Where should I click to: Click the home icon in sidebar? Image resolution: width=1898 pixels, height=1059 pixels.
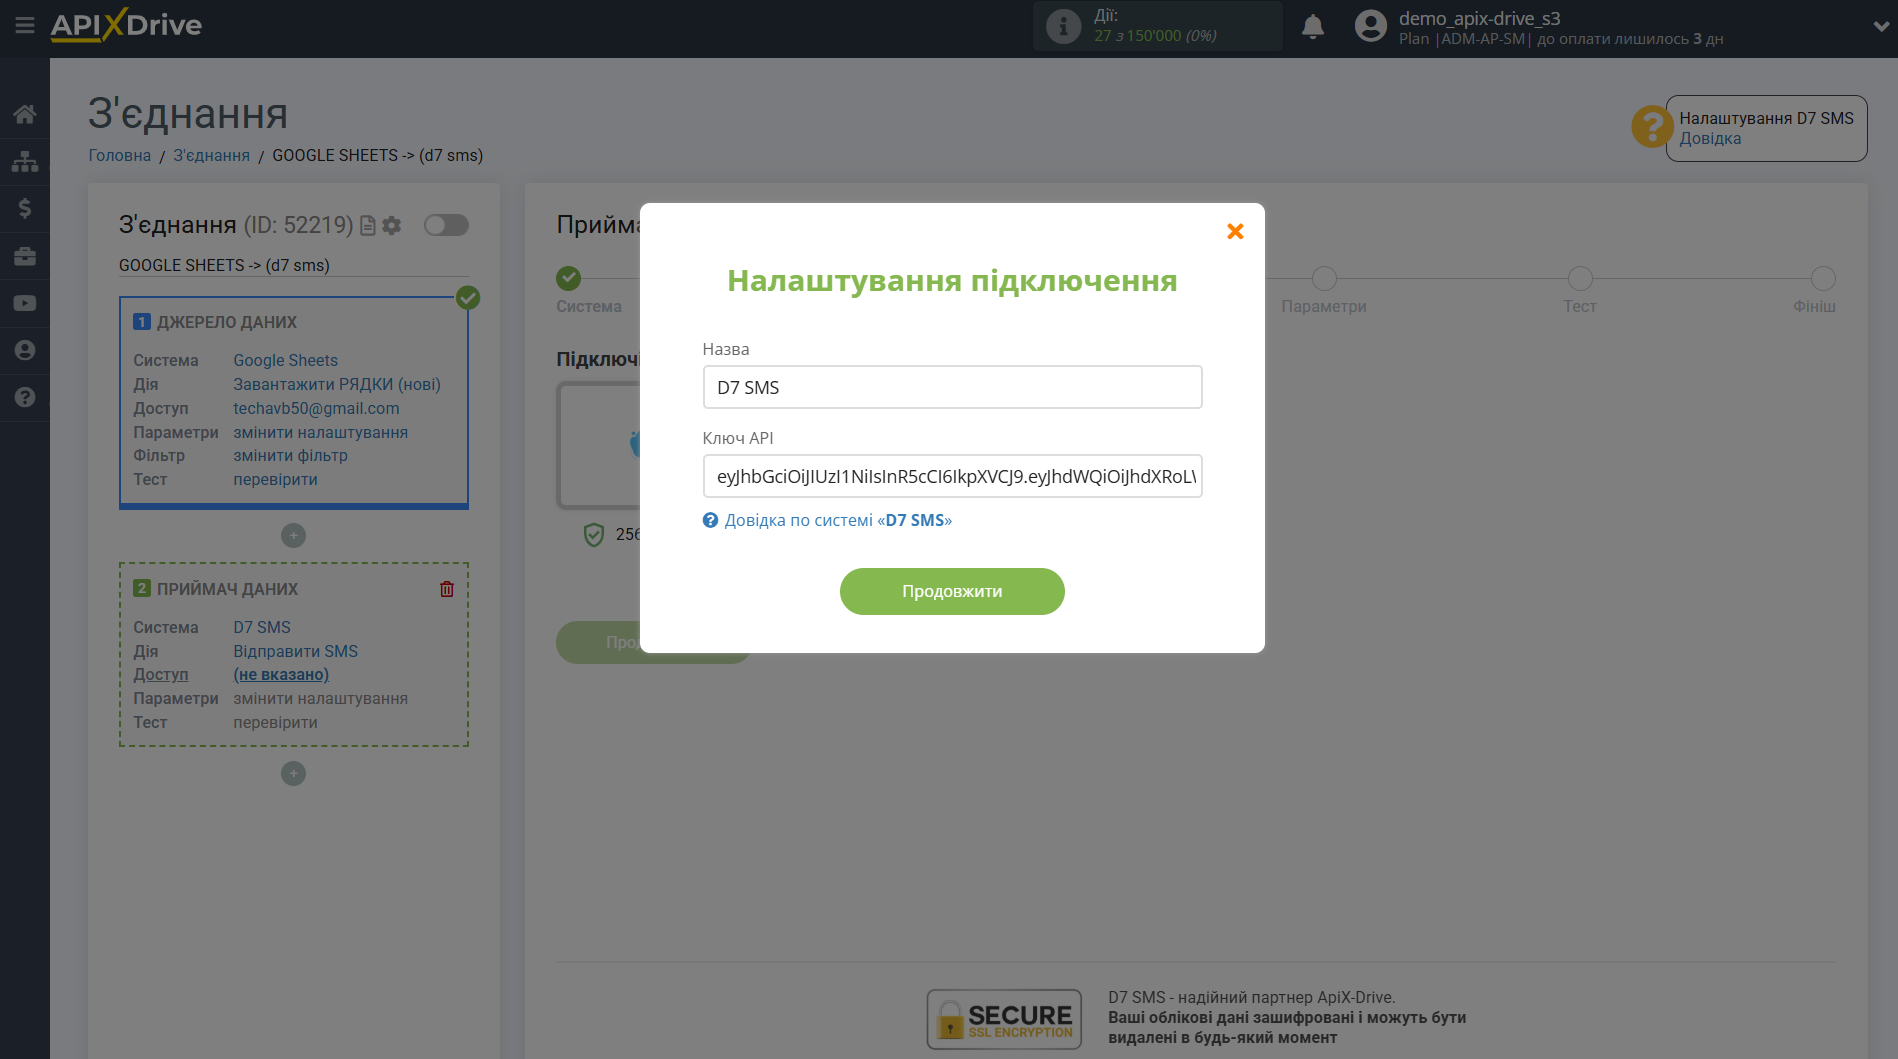click(x=25, y=114)
